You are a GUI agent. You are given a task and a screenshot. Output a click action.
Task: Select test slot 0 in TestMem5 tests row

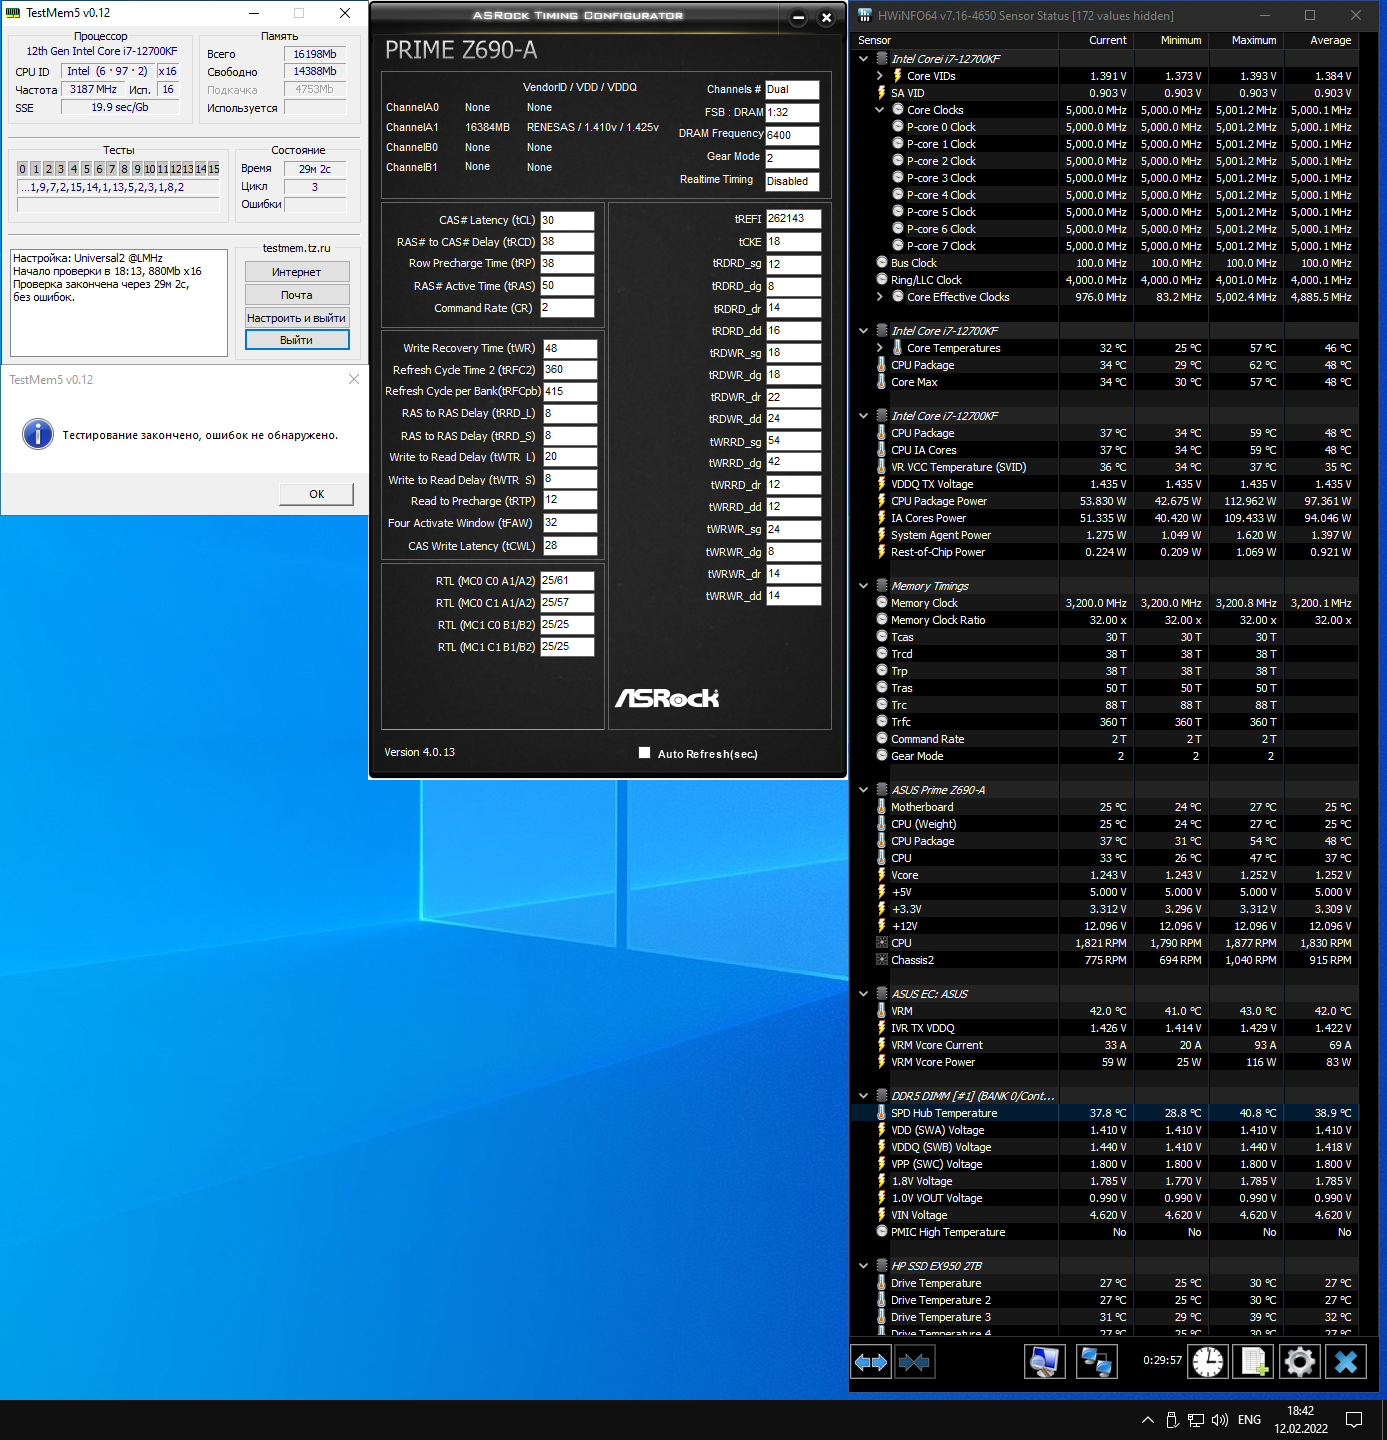point(23,169)
